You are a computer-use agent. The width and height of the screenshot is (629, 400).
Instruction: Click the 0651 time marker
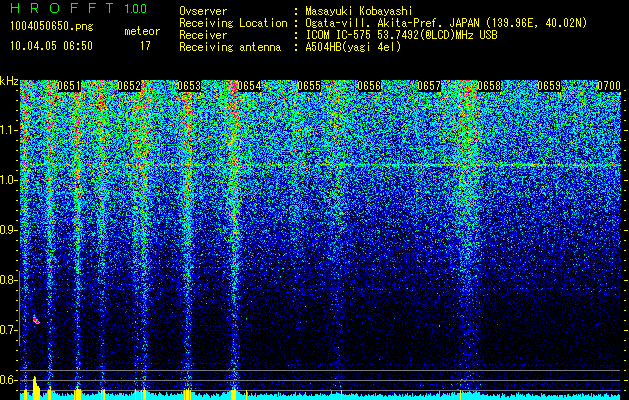coord(69,86)
